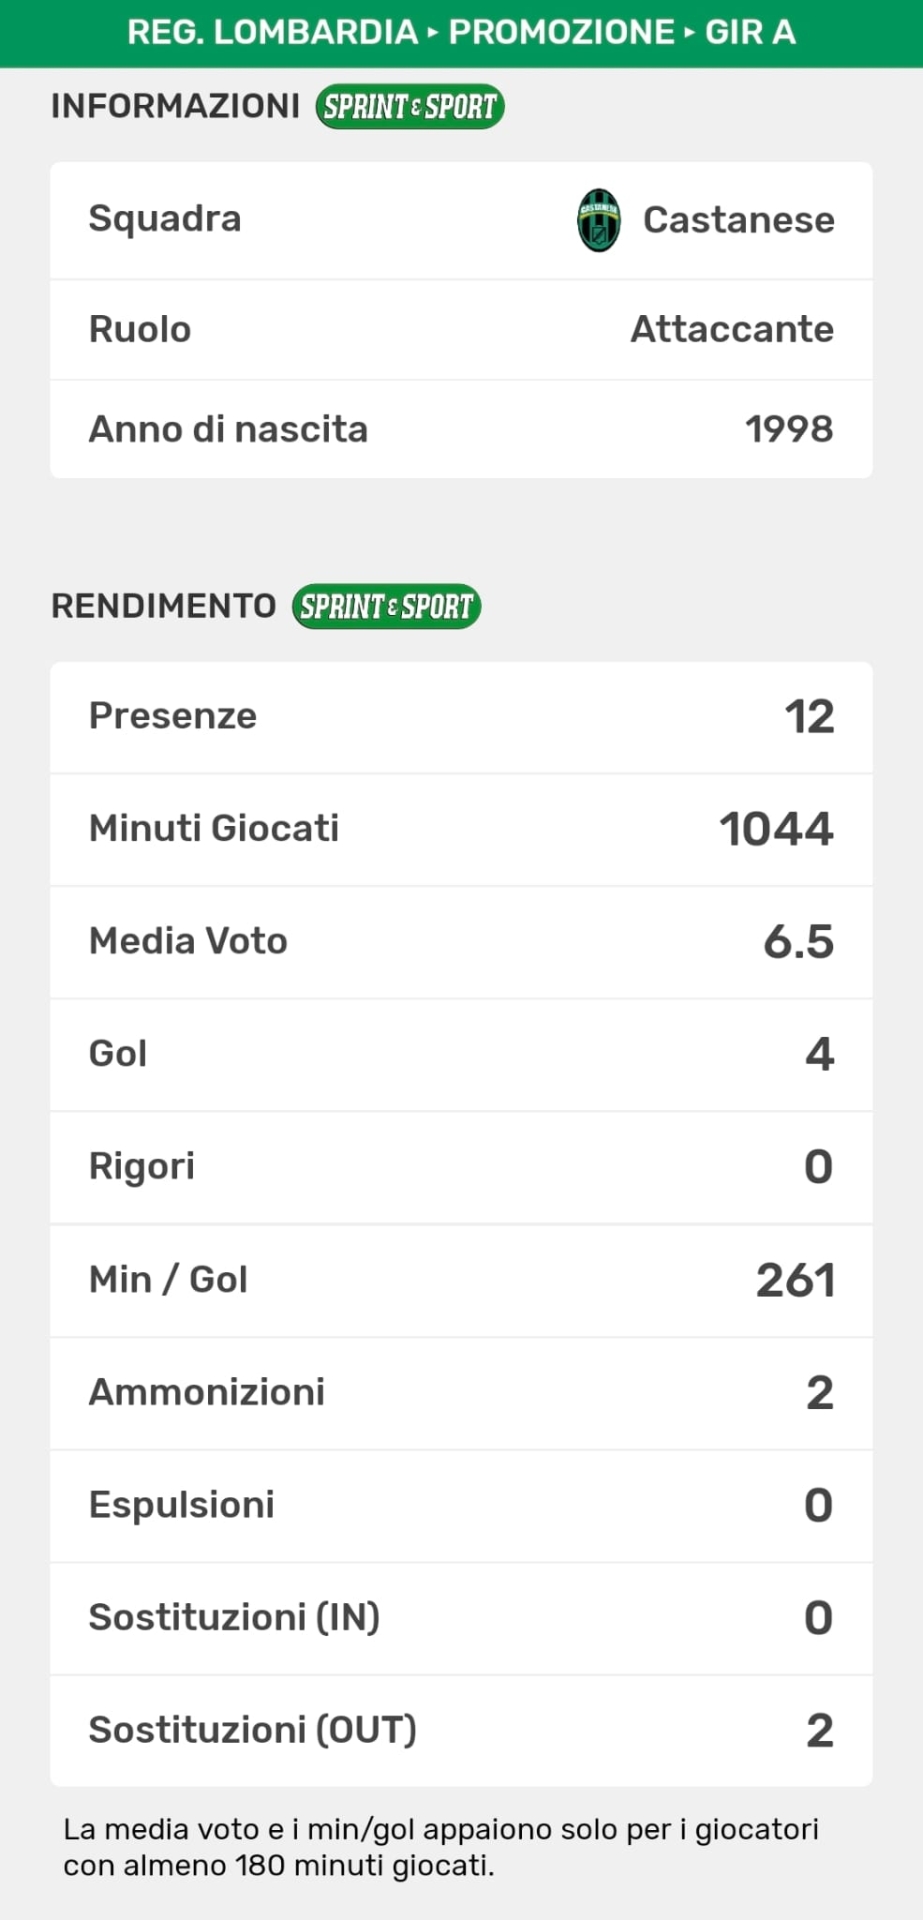Select the Rigori statistic row
This screenshot has width=923, height=1920.
coord(461,1167)
